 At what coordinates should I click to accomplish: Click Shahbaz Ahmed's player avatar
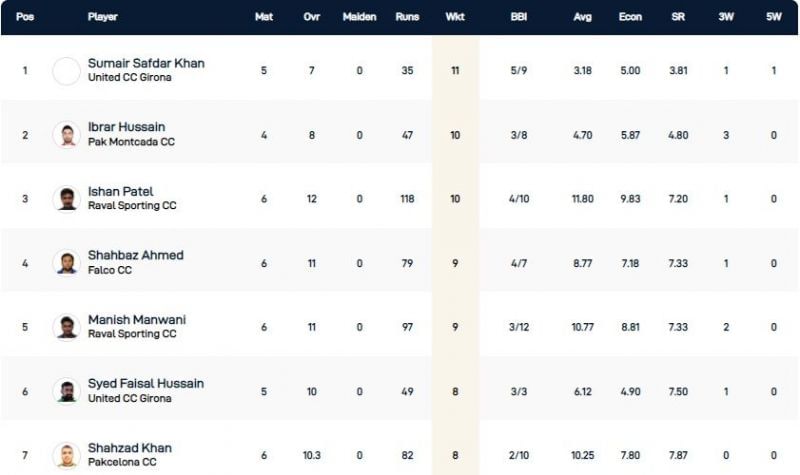(x=66, y=262)
